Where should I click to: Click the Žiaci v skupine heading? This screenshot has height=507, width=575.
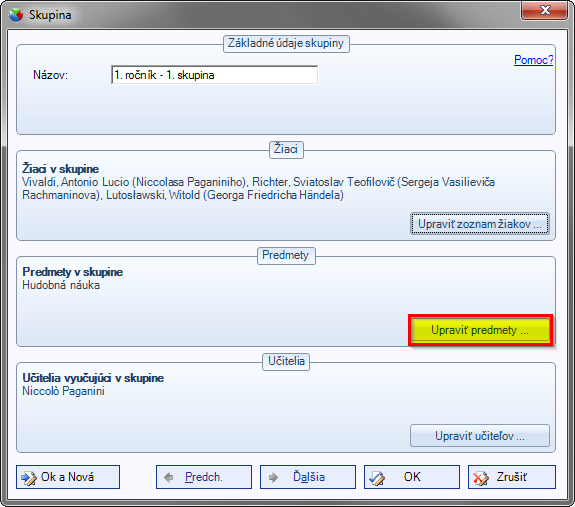[61, 169]
